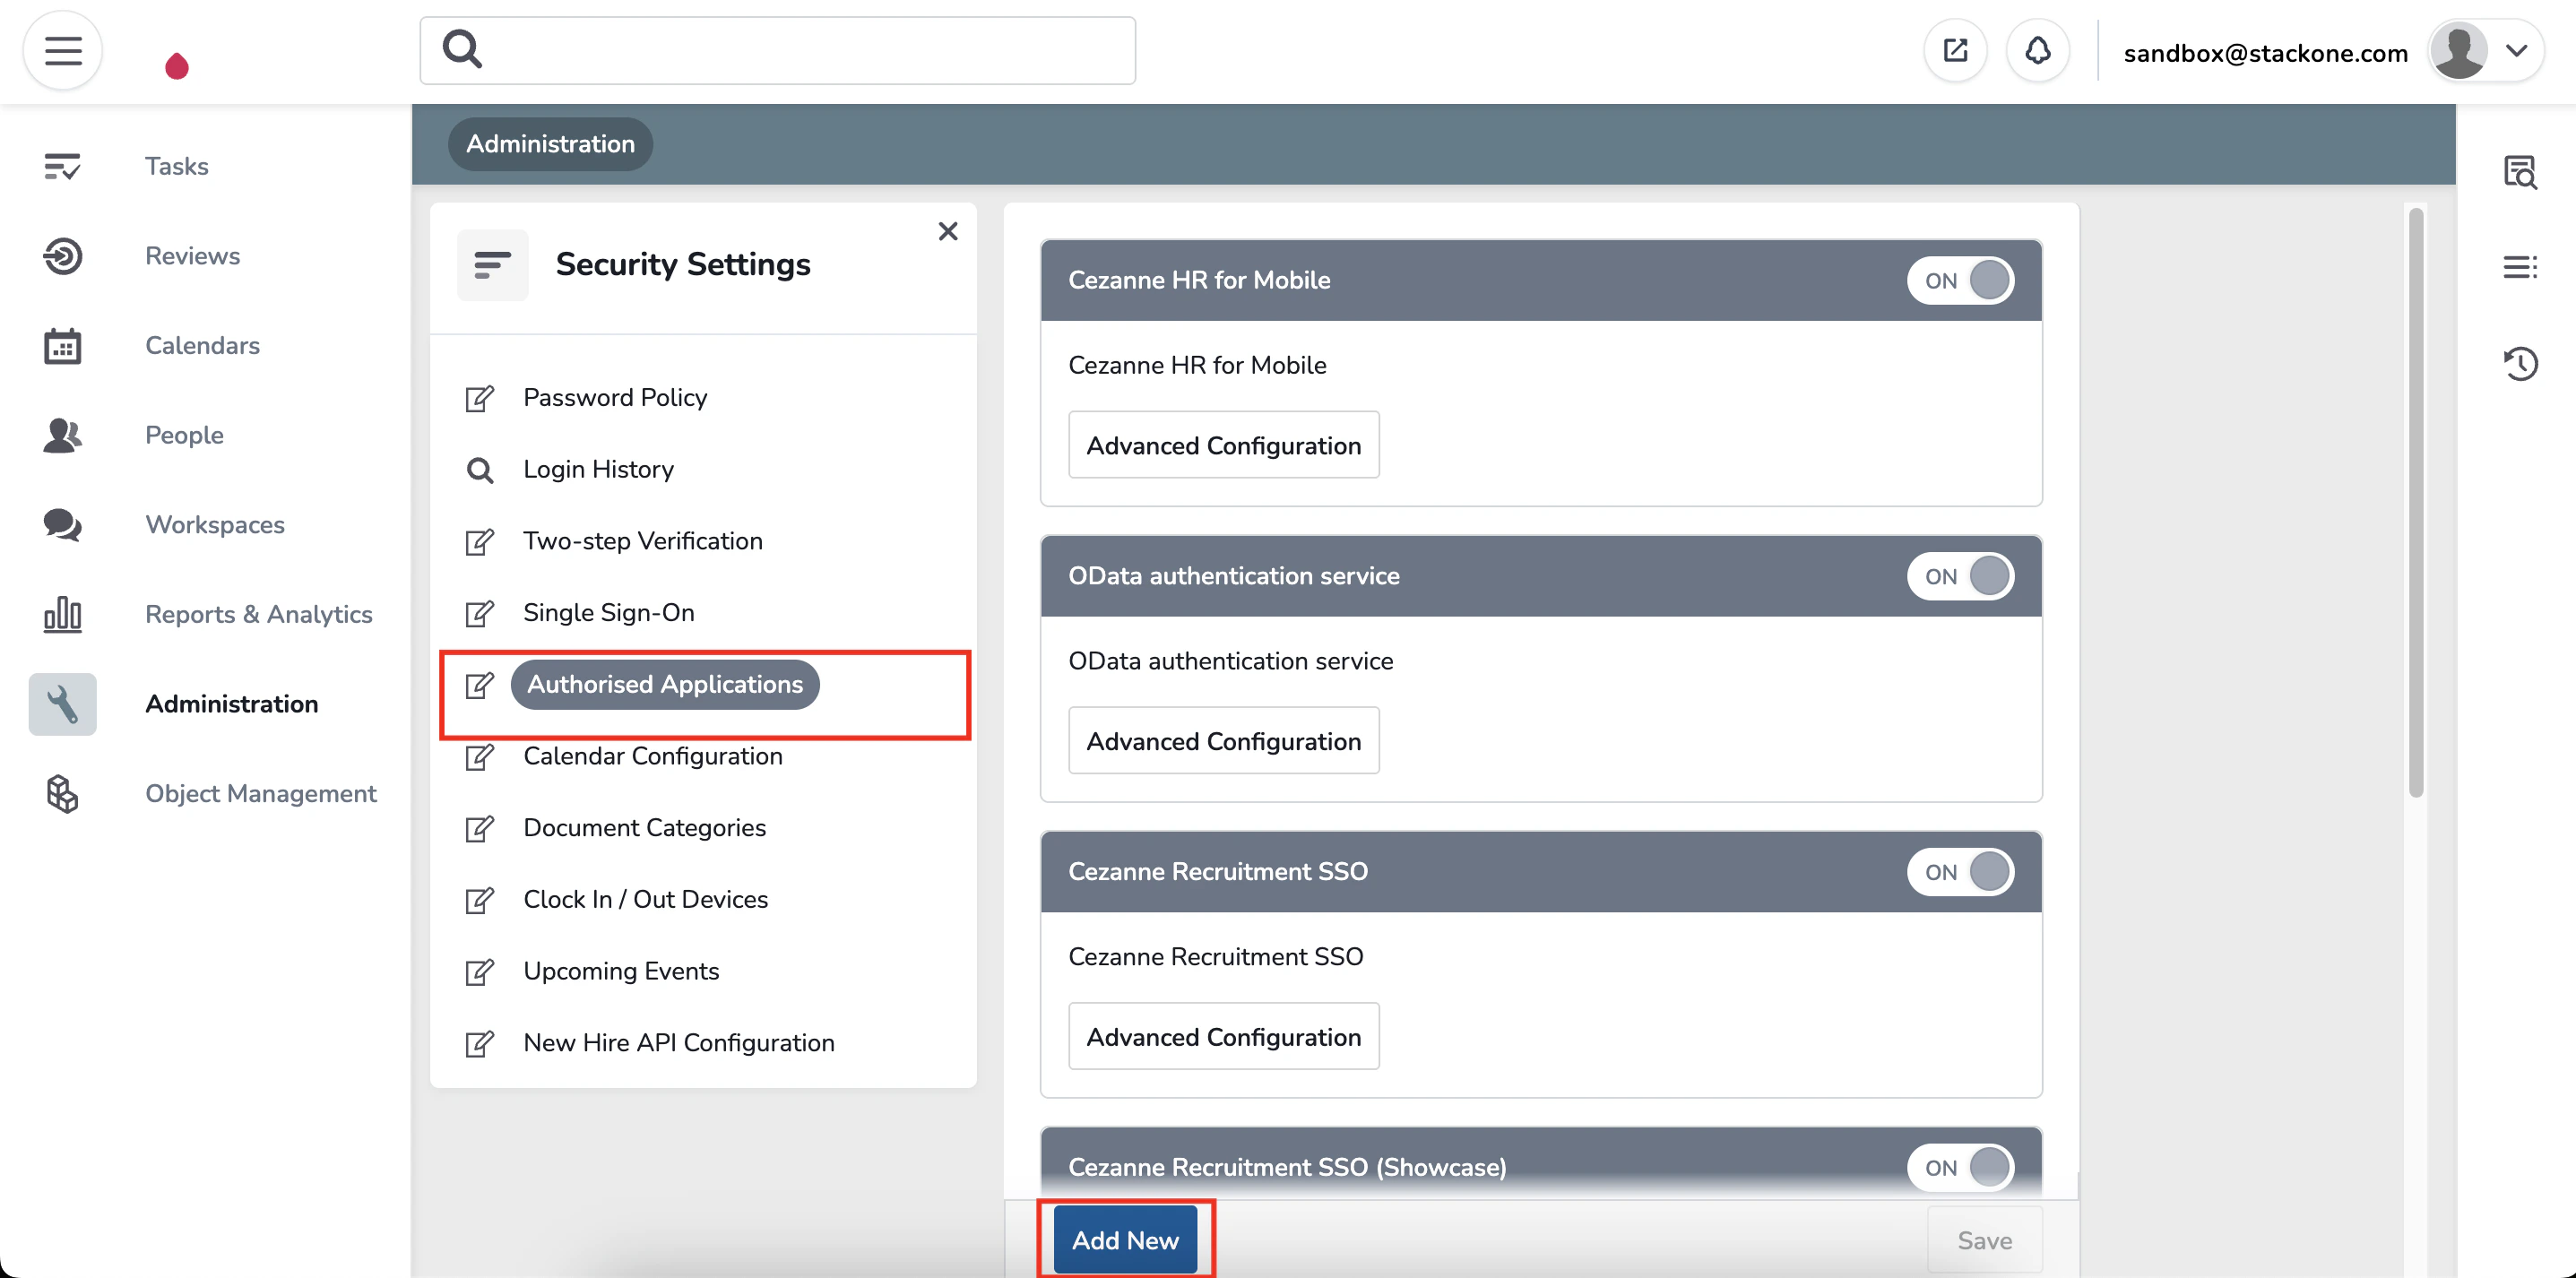Click the open-in-new-window icon
This screenshot has width=2576, height=1278.
point(1955,51)
